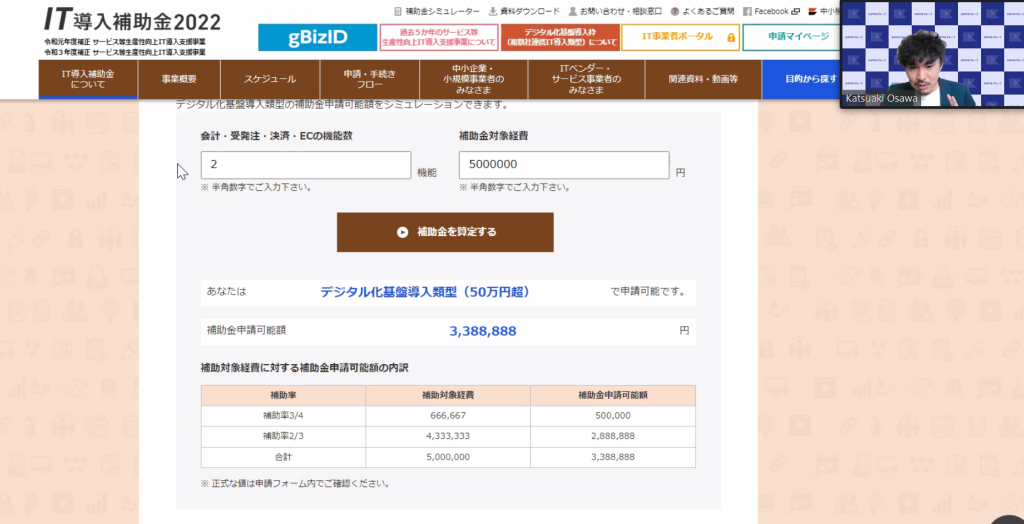Open the 事業概要 navigation menu
Screen dimensions: 1024x524
click(179, 79)
